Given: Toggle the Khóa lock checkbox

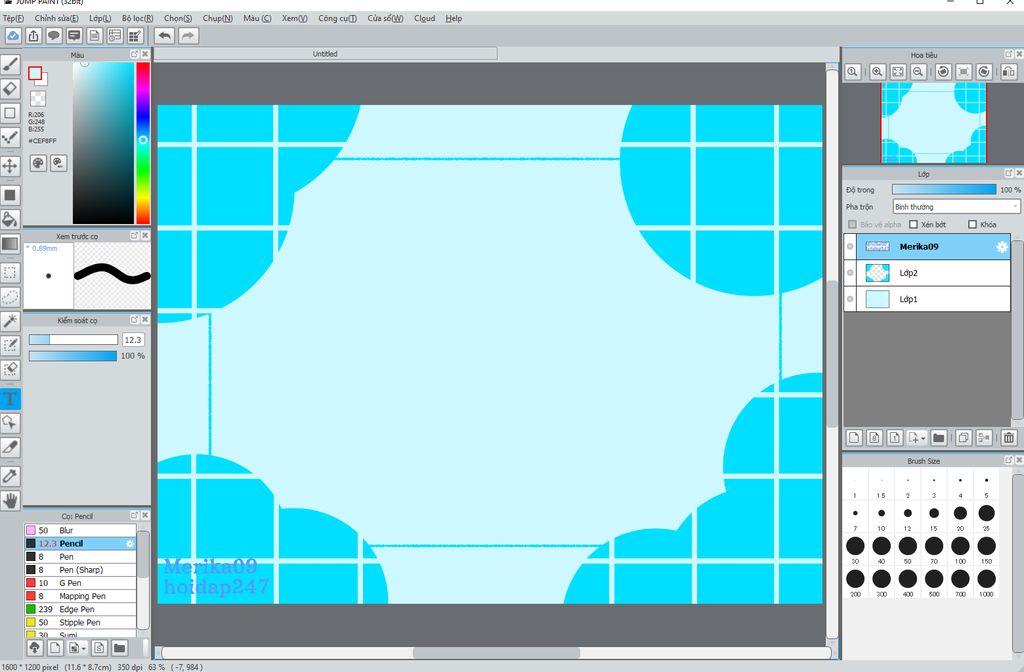Looking at the screenshot, I should [972, 224].
